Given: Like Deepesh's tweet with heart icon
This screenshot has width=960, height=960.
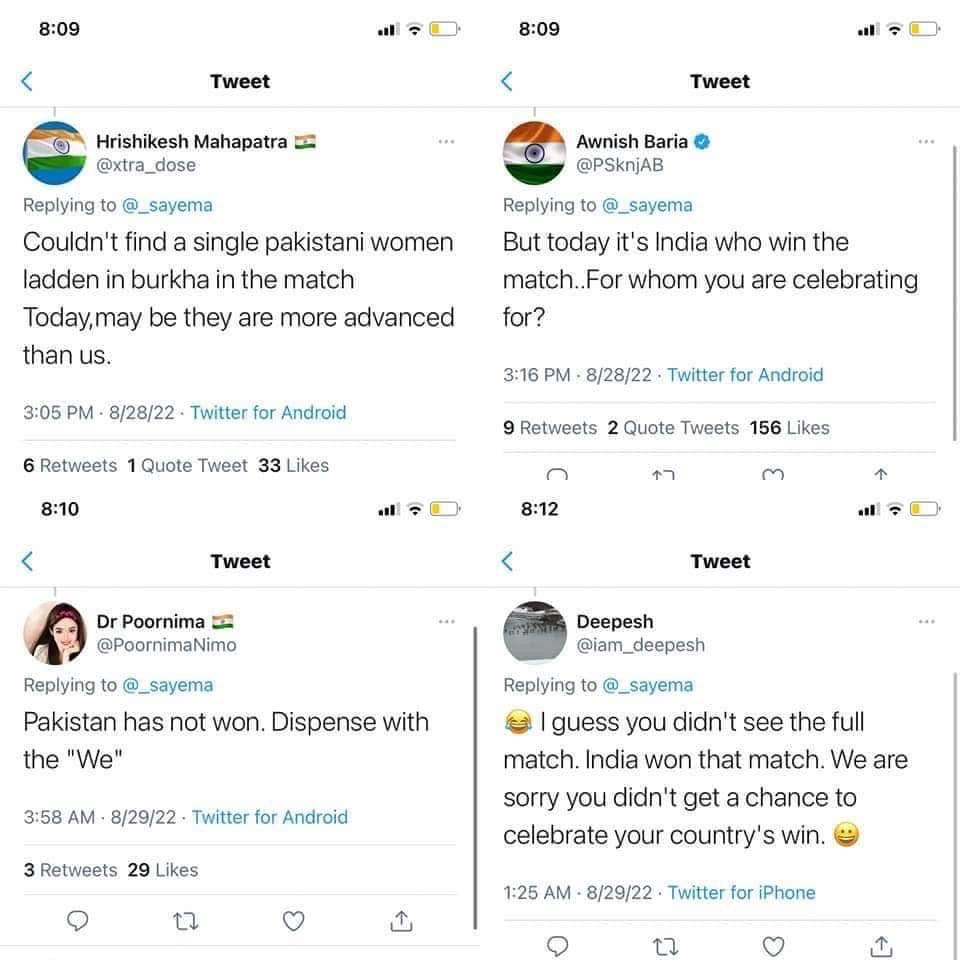Looking at the screenshot, I should [773, 944].
